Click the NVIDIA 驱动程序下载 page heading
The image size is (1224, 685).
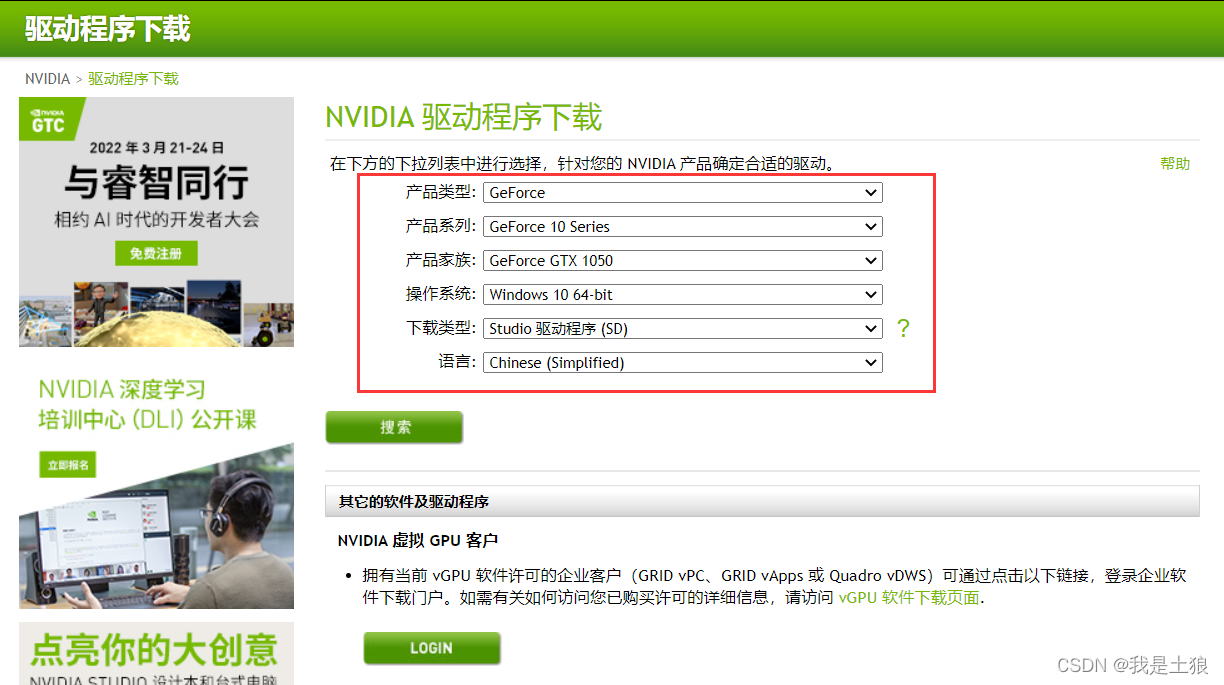[x=464, y=118]
